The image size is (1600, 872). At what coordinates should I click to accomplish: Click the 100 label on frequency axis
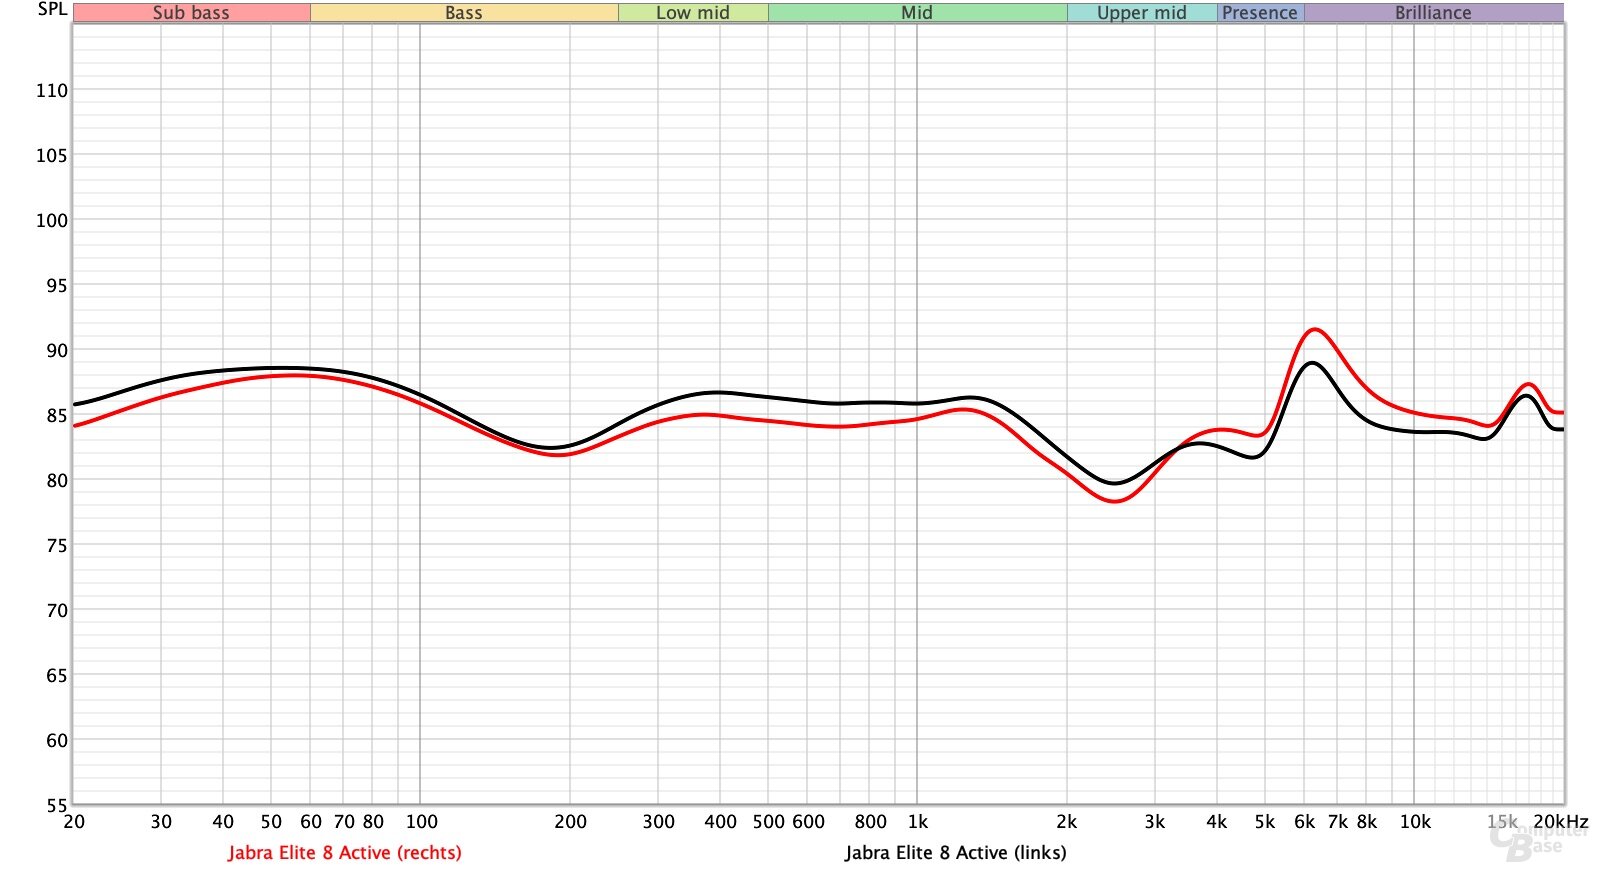[421, 822]
